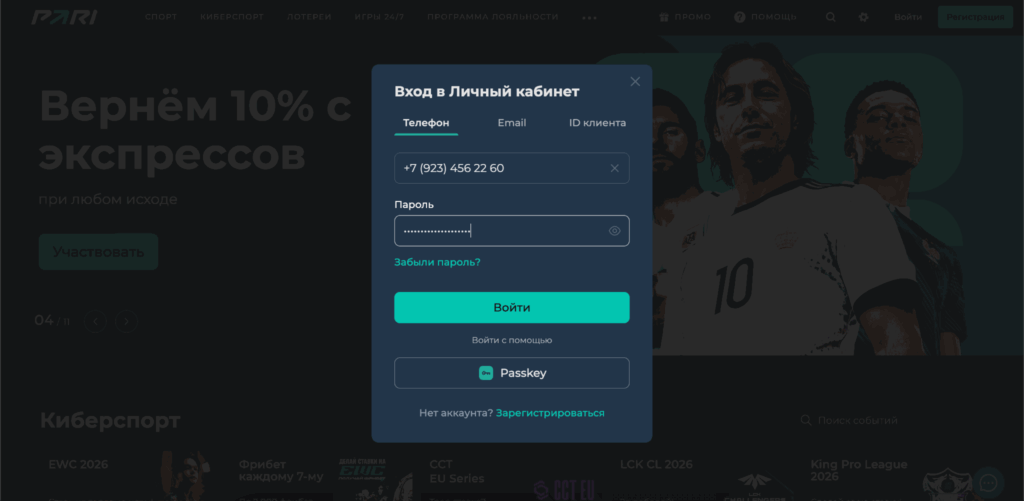Click the Войти login button in dialog
Viewport: 1024px width, 501px height.
512,308
